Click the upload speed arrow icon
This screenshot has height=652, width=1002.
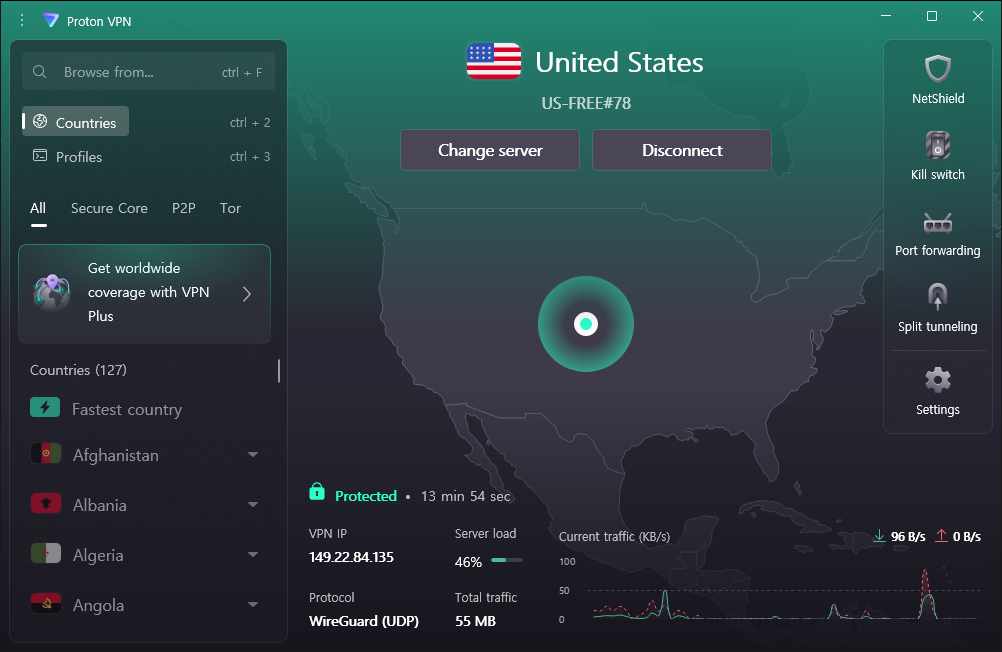click(x=941, y=536)
